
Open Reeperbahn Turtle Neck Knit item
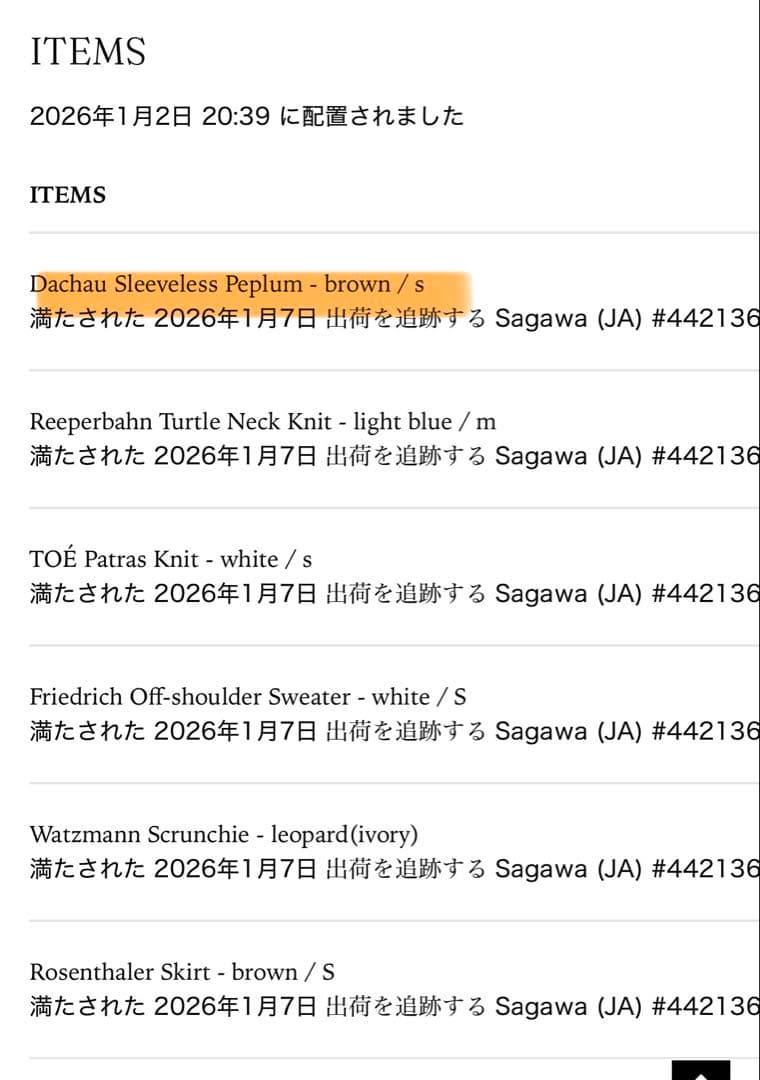pos(262,422)
